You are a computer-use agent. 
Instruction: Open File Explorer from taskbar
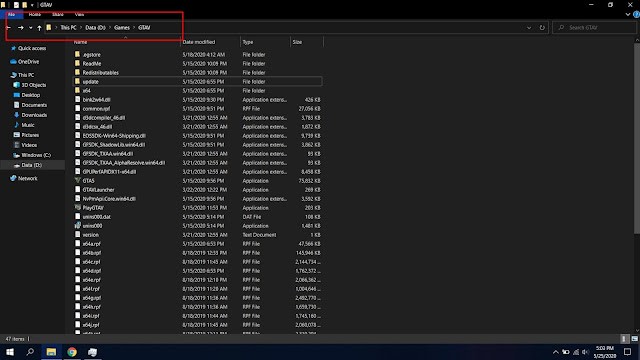point(51,352)
